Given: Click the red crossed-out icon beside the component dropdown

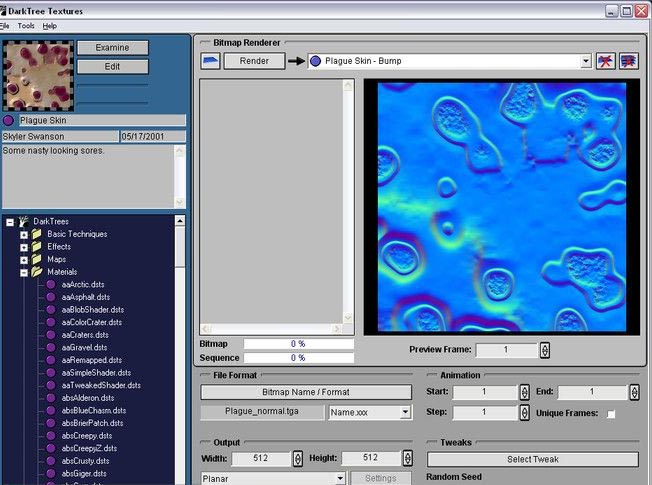Looking at the screenshot, I should point(605,61).
